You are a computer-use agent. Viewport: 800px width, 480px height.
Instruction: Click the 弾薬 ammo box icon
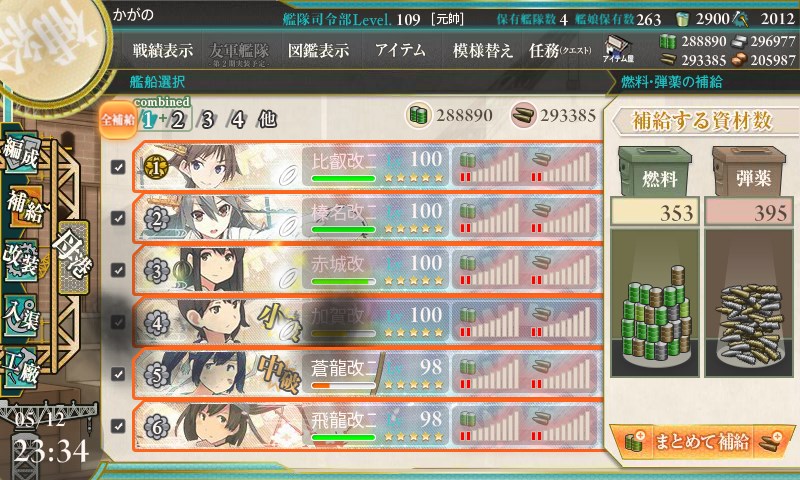coord(748,171)
